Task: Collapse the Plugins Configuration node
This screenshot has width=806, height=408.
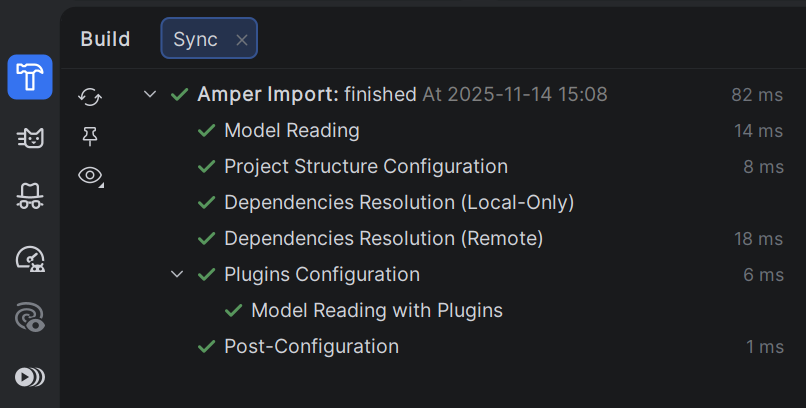Action: pos(177,274)
